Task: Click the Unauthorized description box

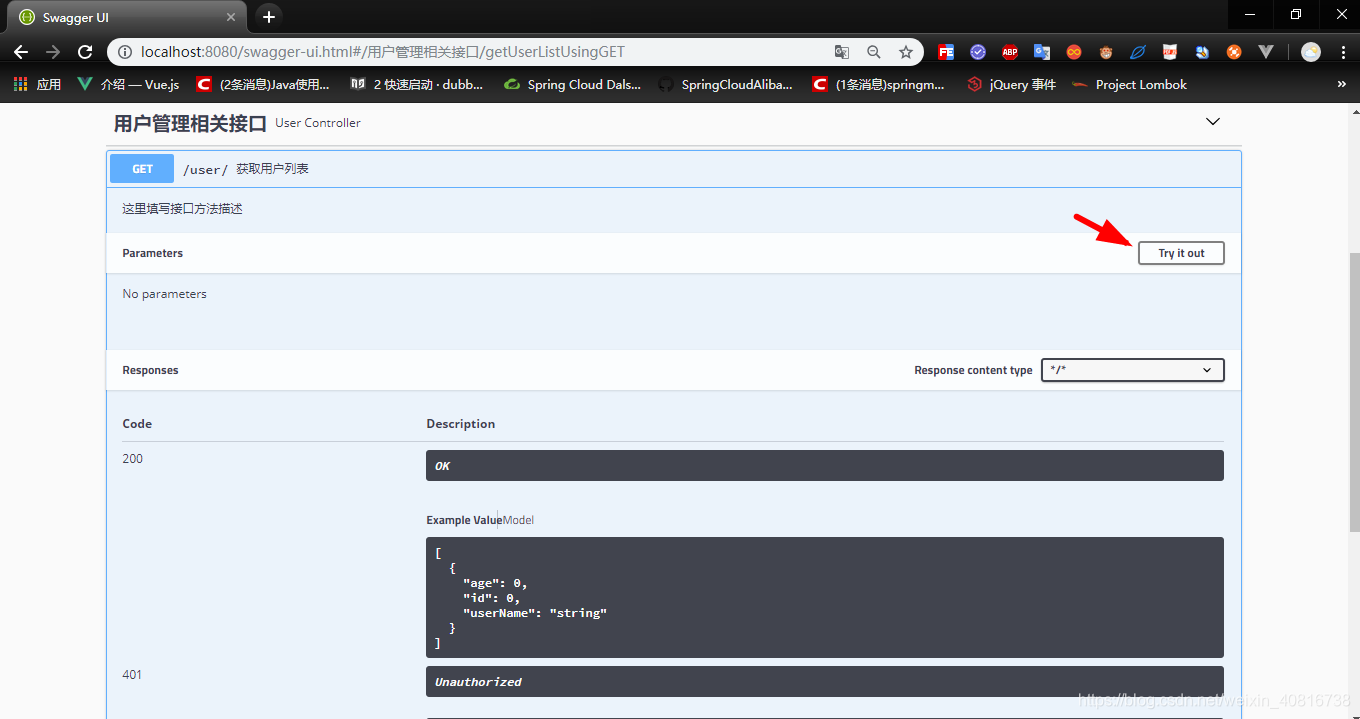Action: [825, 682]
